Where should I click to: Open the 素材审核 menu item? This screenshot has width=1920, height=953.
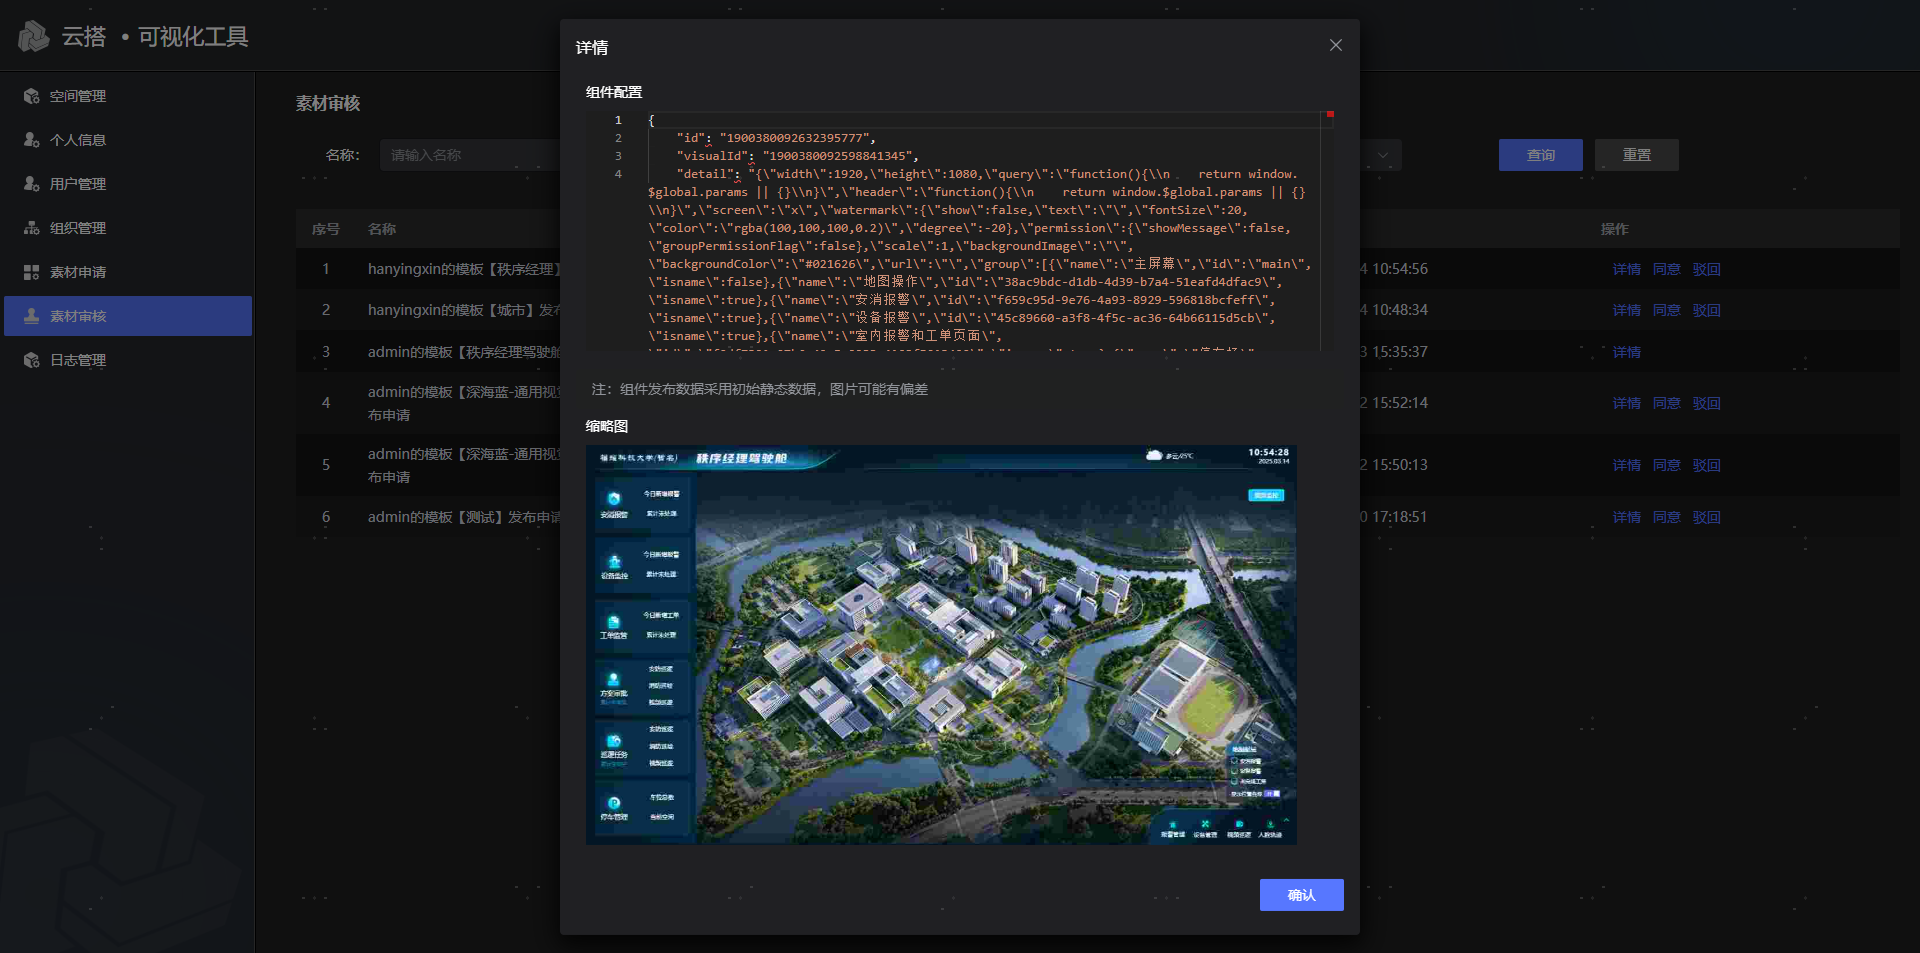(x=78, y=316)
